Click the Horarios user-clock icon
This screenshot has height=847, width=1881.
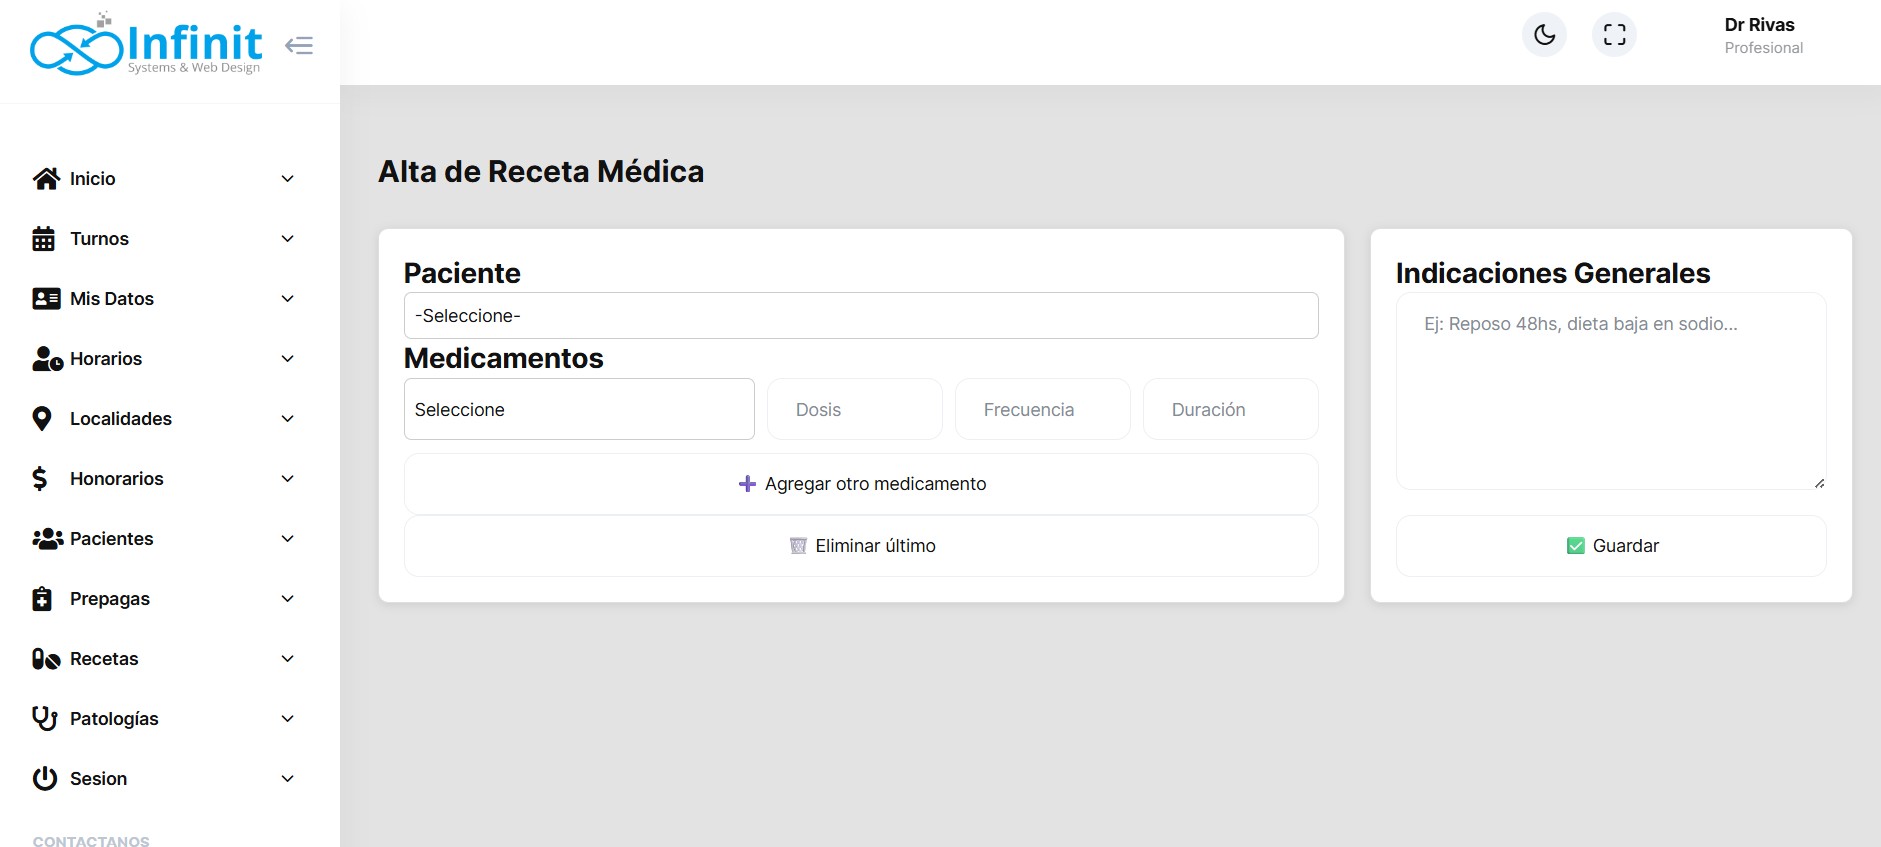47,359
